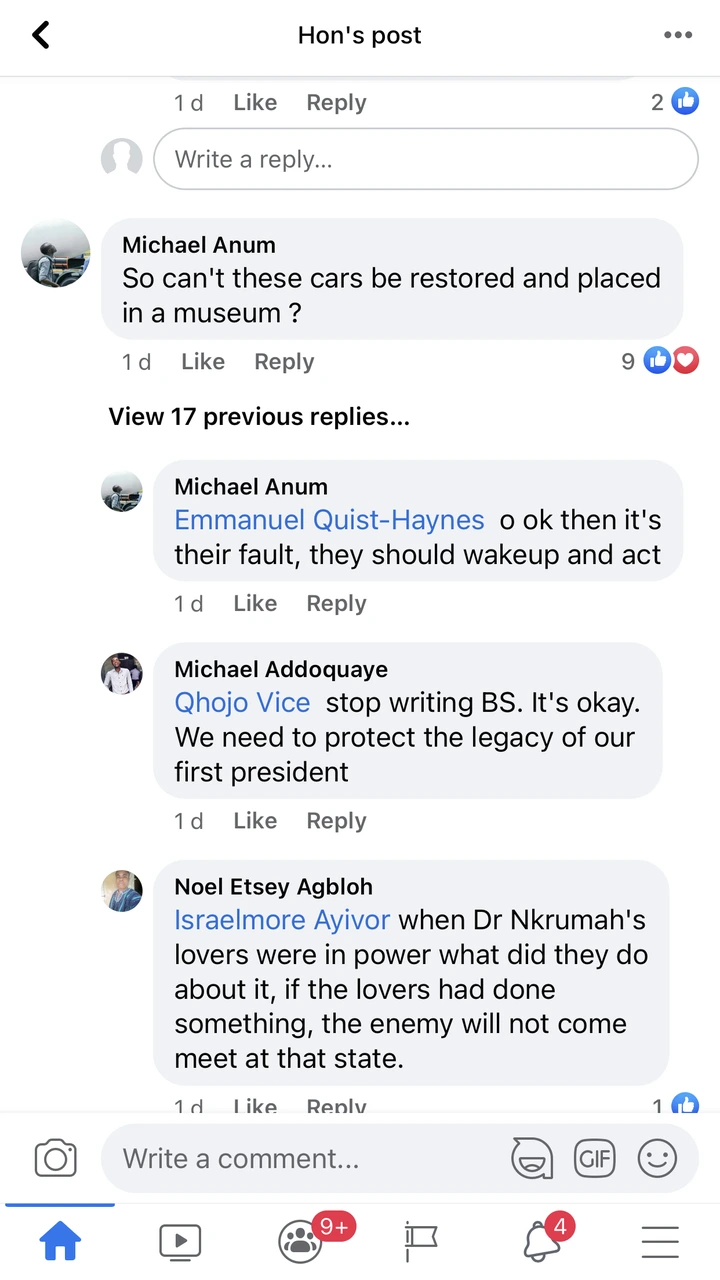
Task: Go back using the top-left arrow
Action: [41, 36]
